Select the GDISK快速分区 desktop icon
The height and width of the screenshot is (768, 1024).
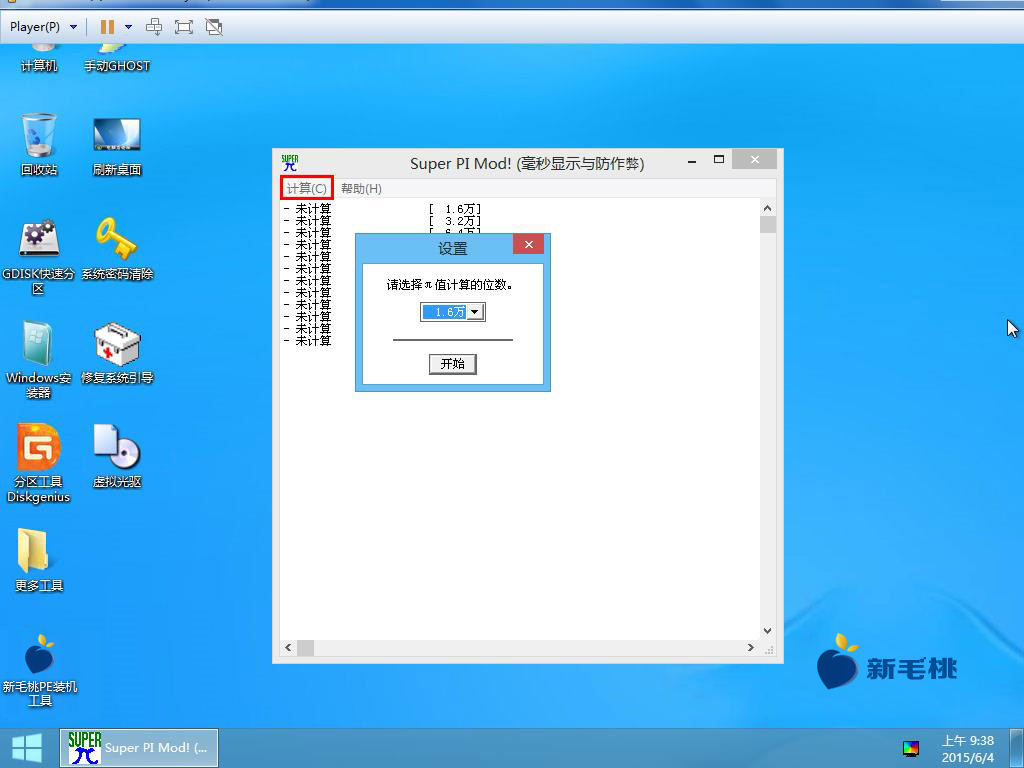coord(39,255)
